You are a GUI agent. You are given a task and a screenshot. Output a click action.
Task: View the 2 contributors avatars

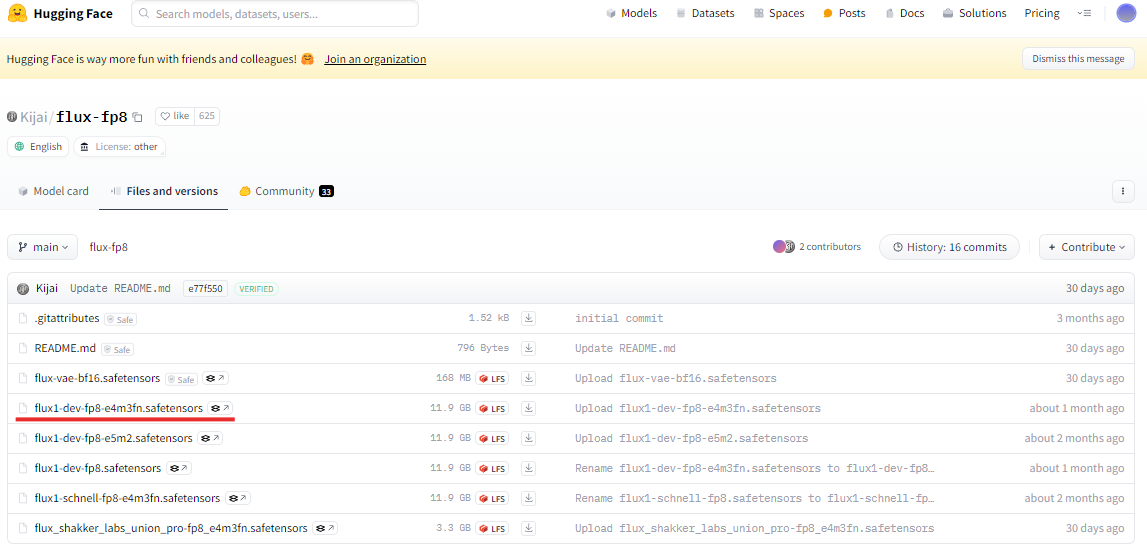pyautogui.click(x=784, y=247)
